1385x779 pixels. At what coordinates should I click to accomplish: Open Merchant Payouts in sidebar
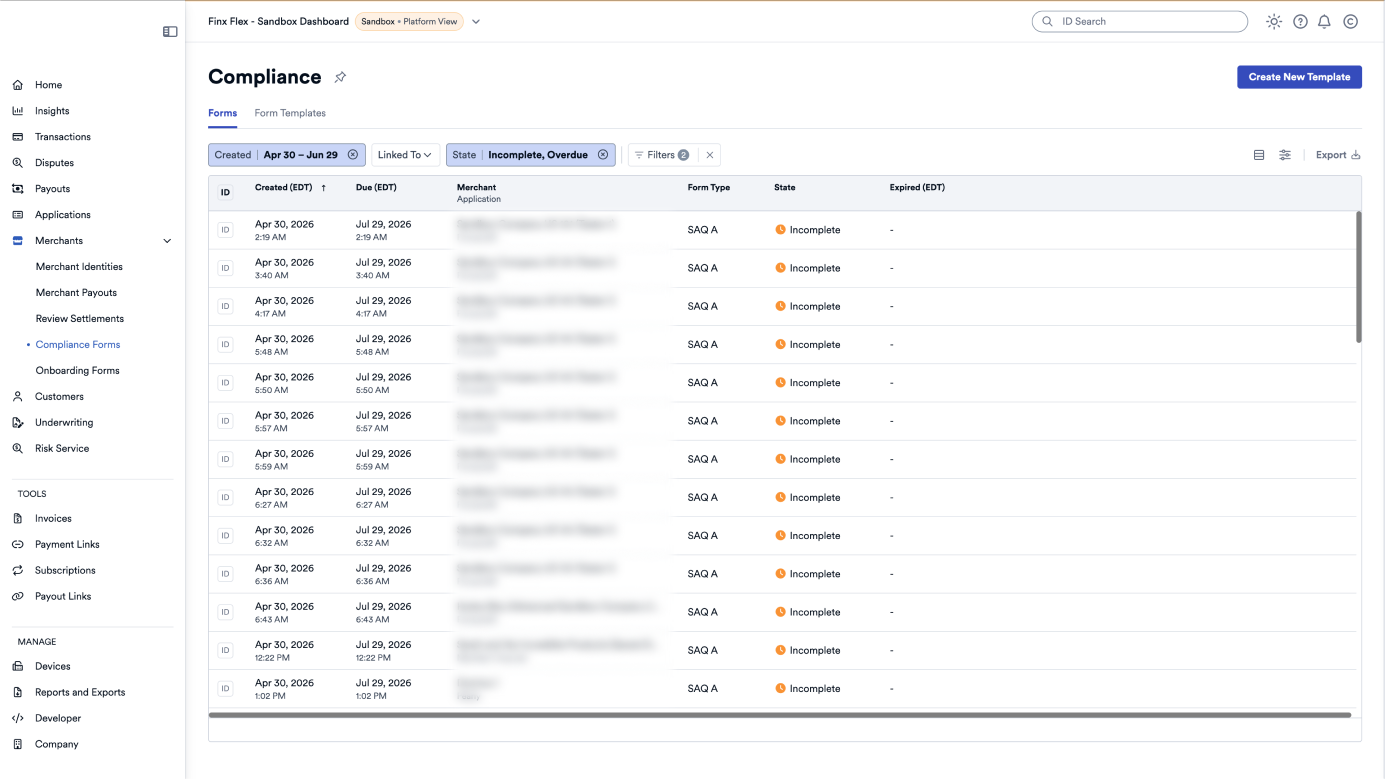pyautogui.click(x=76, y=293)
